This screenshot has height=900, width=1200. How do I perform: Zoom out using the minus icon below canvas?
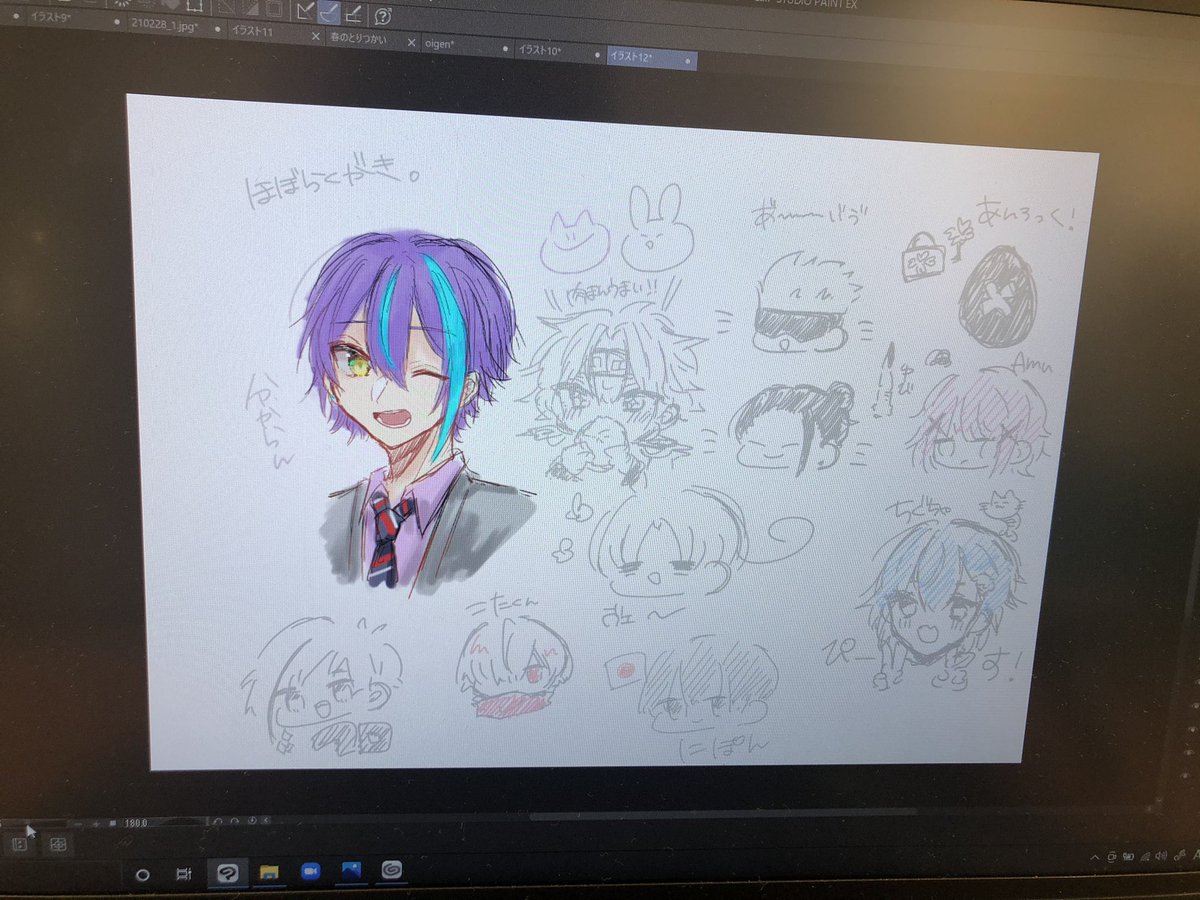point(77,824)
